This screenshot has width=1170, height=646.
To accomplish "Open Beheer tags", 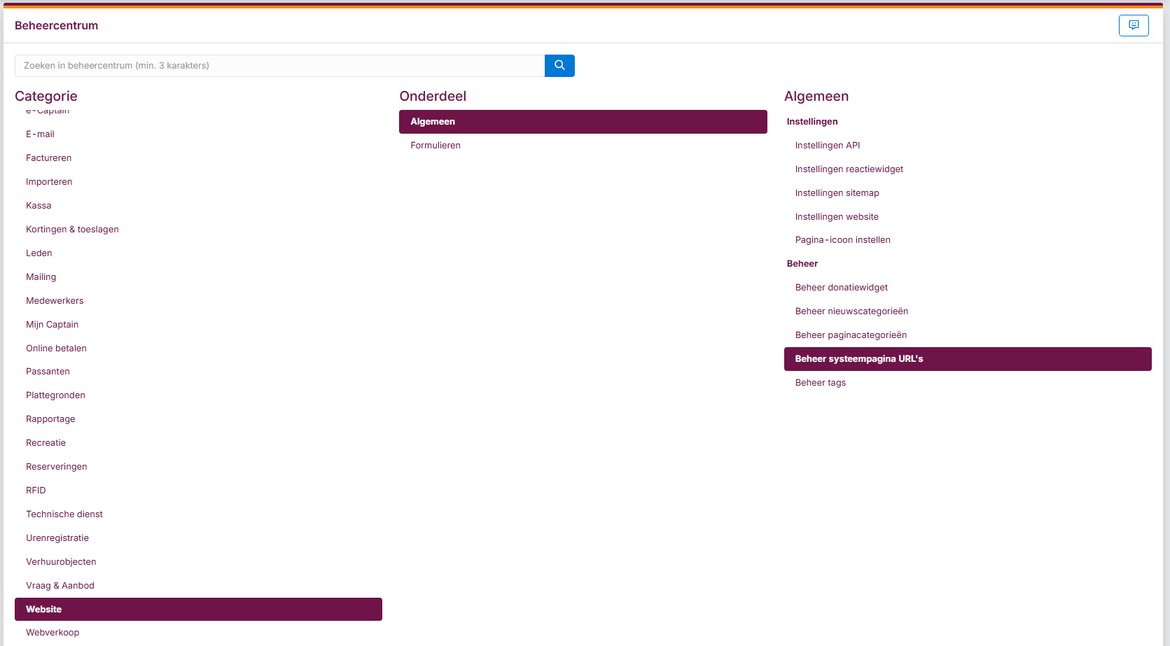I will (820, 383).
